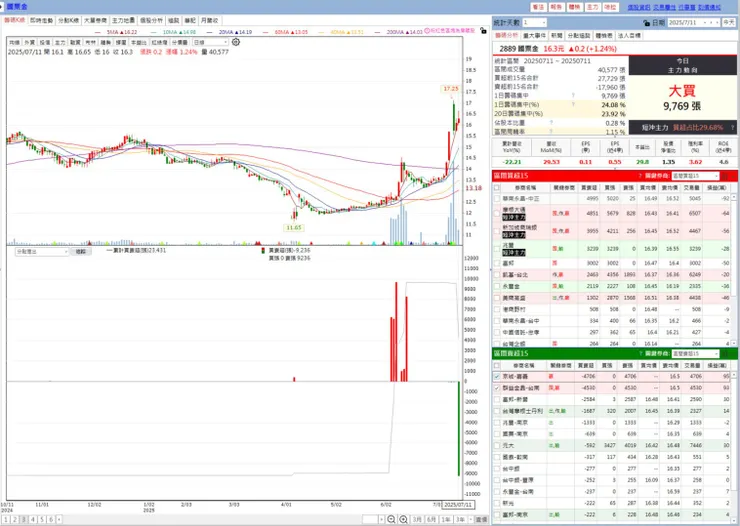Open the 短沖主力 question mark help

tap(732, 127)
